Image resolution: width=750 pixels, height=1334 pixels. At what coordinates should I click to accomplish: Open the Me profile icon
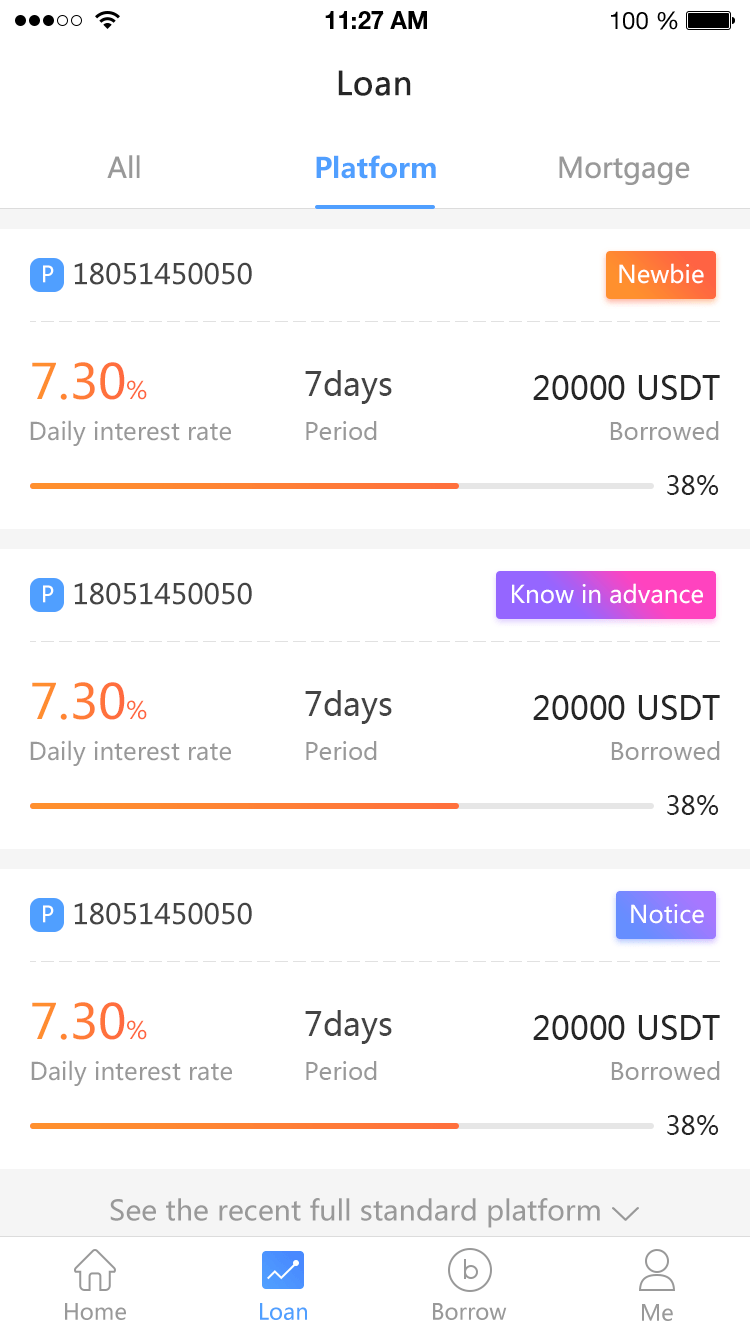657,1271
